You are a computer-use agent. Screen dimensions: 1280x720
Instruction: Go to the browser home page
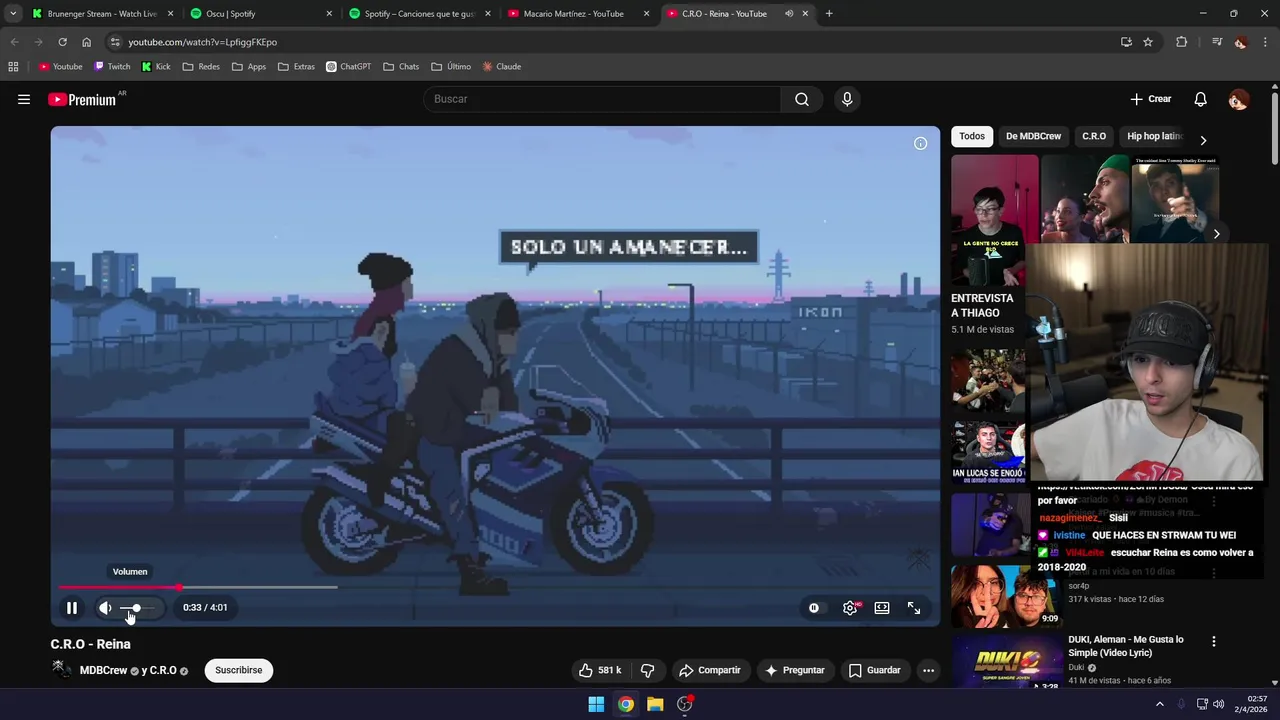tap(86, 42)
